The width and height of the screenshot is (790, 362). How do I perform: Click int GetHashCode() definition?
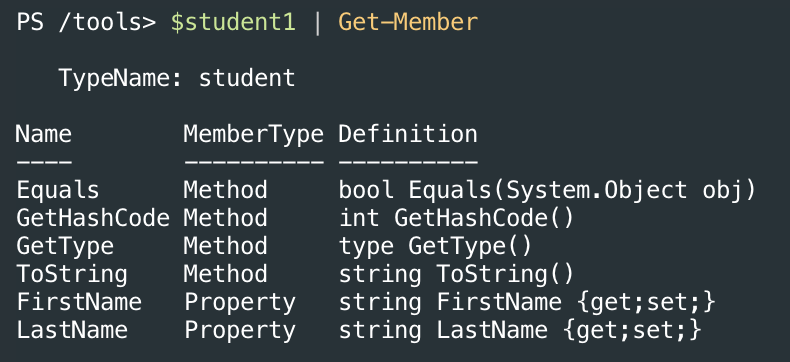coord(456,219)
